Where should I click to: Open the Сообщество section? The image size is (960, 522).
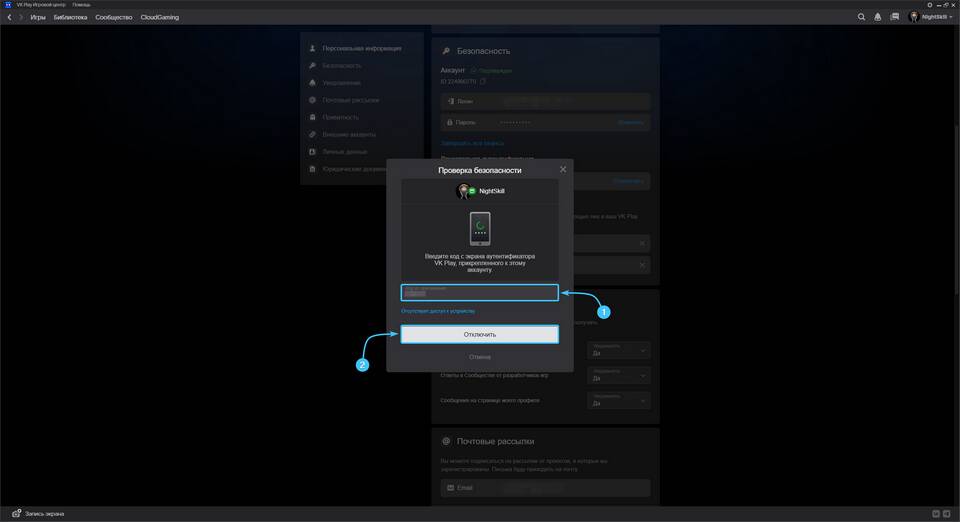click(x=114, y=17)
